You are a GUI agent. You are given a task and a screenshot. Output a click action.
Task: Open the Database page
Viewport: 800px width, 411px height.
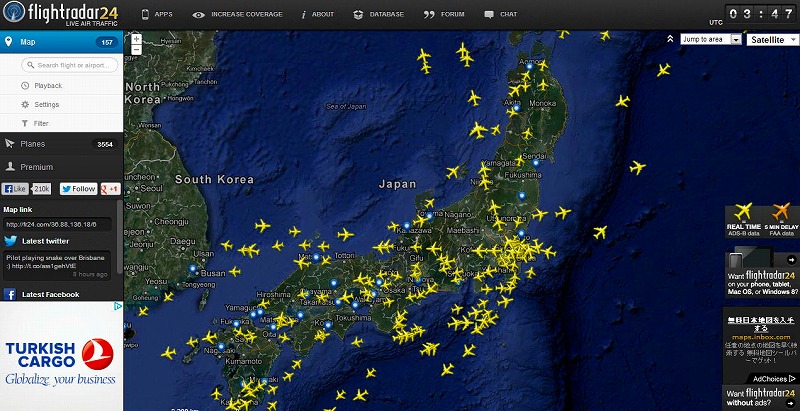(x=379, y=15)
